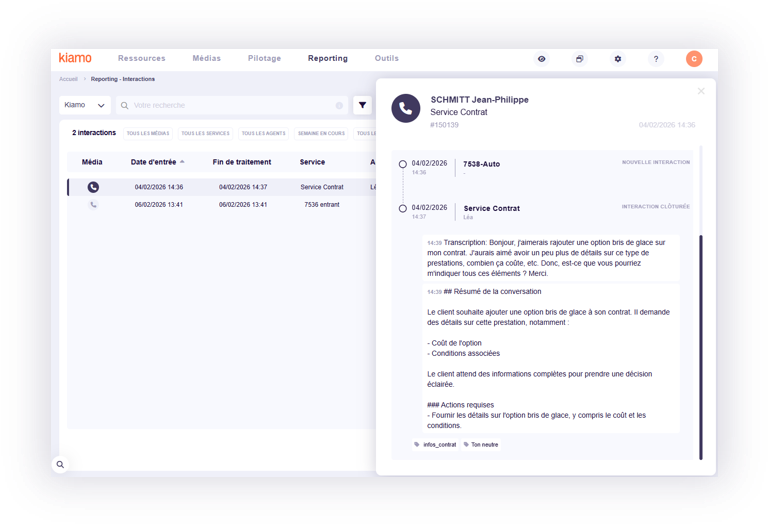The width and height of the screenshot is (769, 526).
Task: Click the stacked windows icon in header
Action: pos(579,59)
